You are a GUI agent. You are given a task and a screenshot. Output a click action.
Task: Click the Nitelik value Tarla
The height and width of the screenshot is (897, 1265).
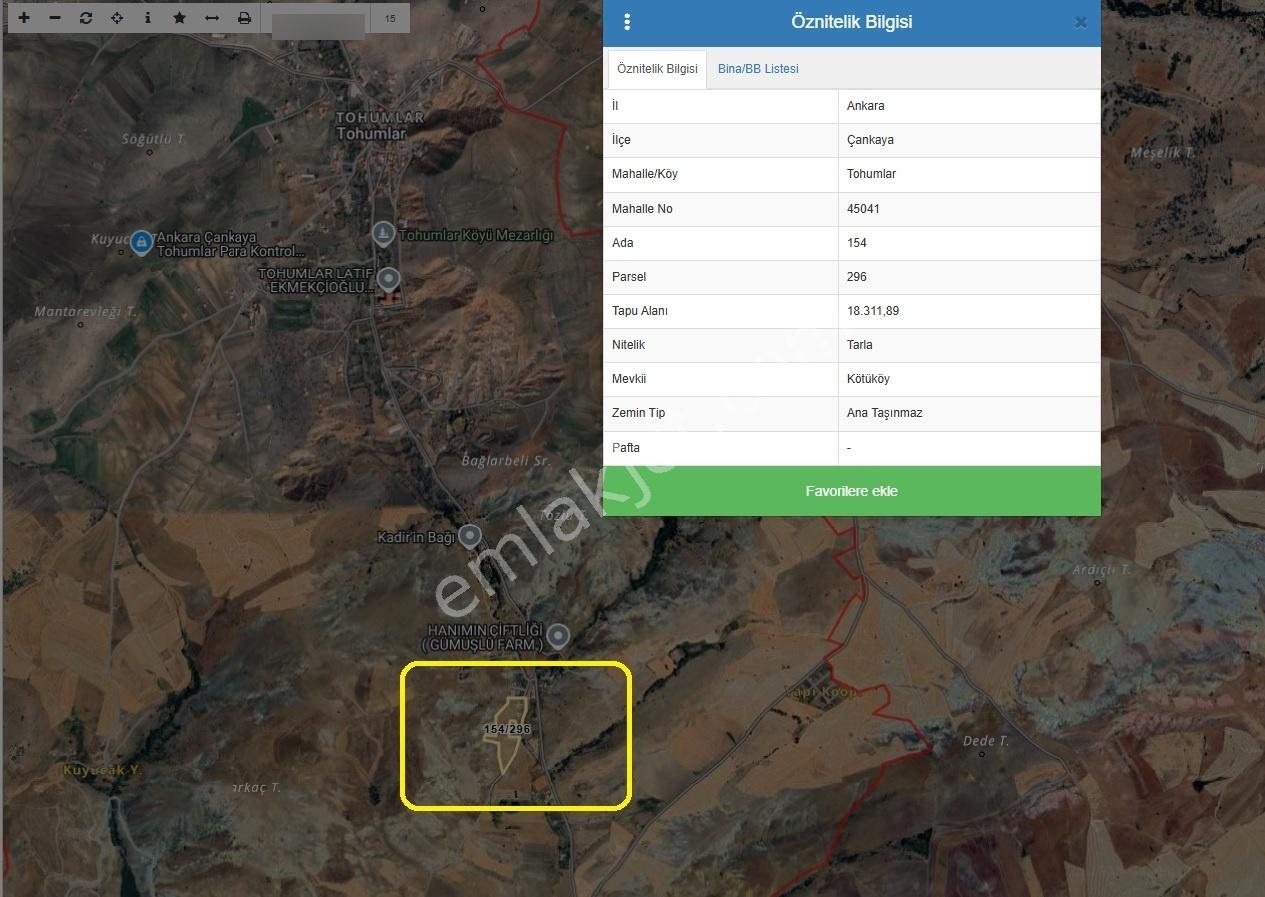pos(860,345)
